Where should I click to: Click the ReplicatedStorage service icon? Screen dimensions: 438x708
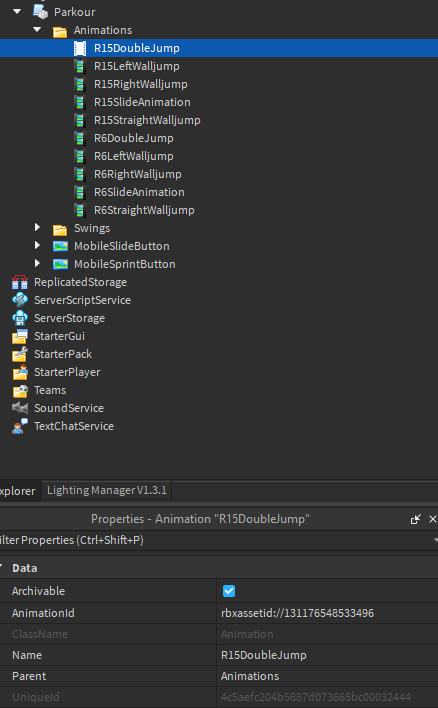click(x=20, y=282)
